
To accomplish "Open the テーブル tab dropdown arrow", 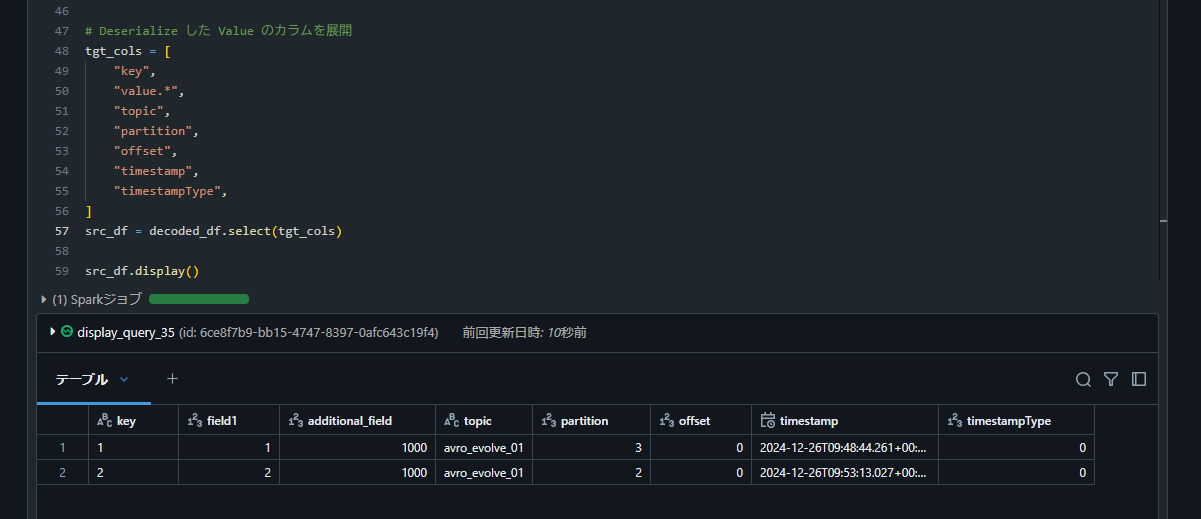I will pyautogui.click(x=124, y=380).
